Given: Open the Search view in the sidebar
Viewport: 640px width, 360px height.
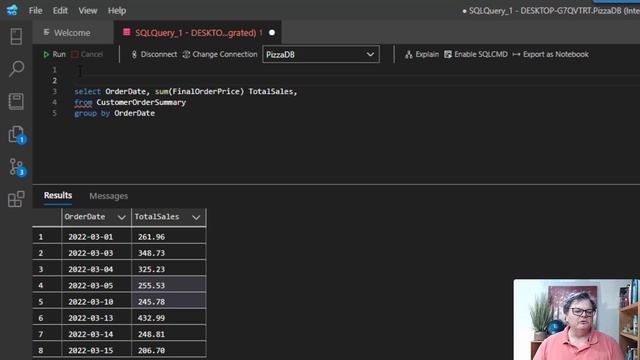Looking at the screenshot, I should (x=16, y=69).
